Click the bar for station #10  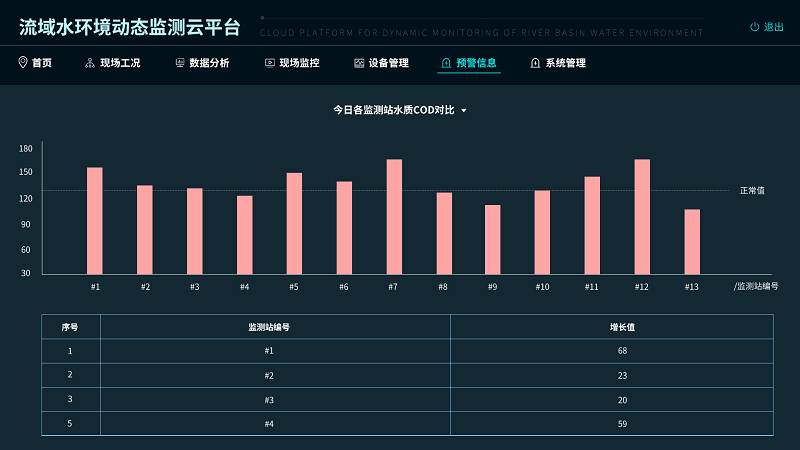(542, 233)
